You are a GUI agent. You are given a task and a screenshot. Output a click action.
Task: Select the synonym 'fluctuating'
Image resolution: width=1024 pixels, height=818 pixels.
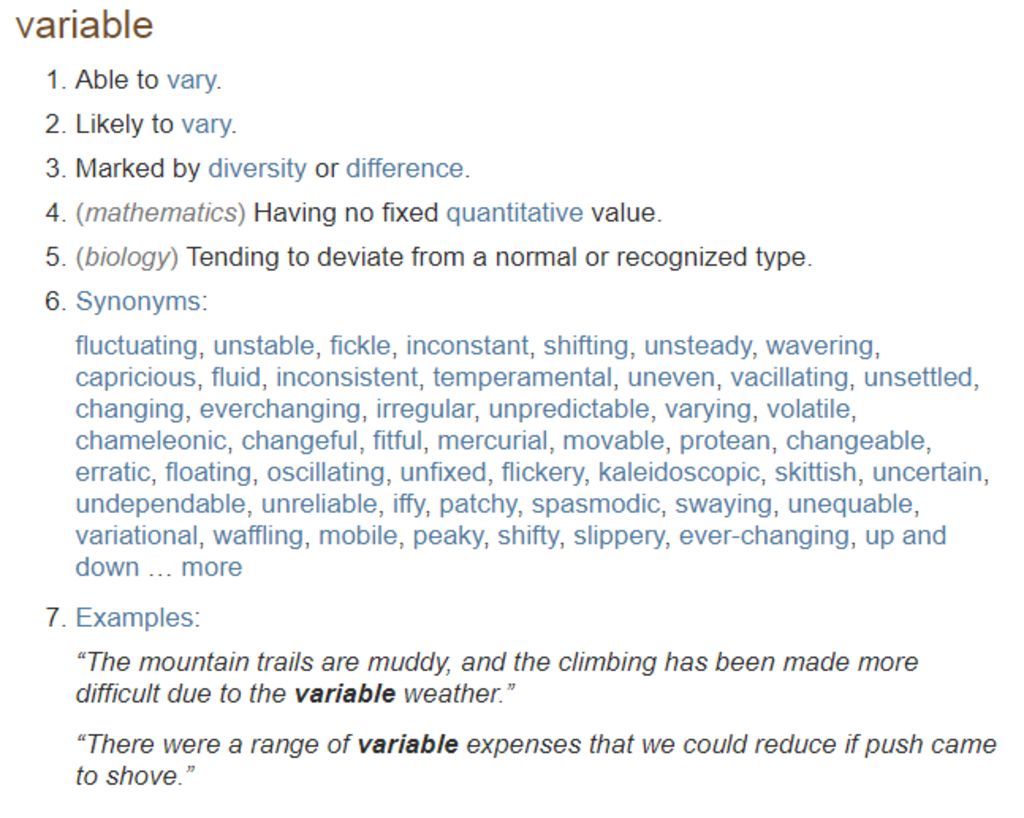tap(136, 346)
